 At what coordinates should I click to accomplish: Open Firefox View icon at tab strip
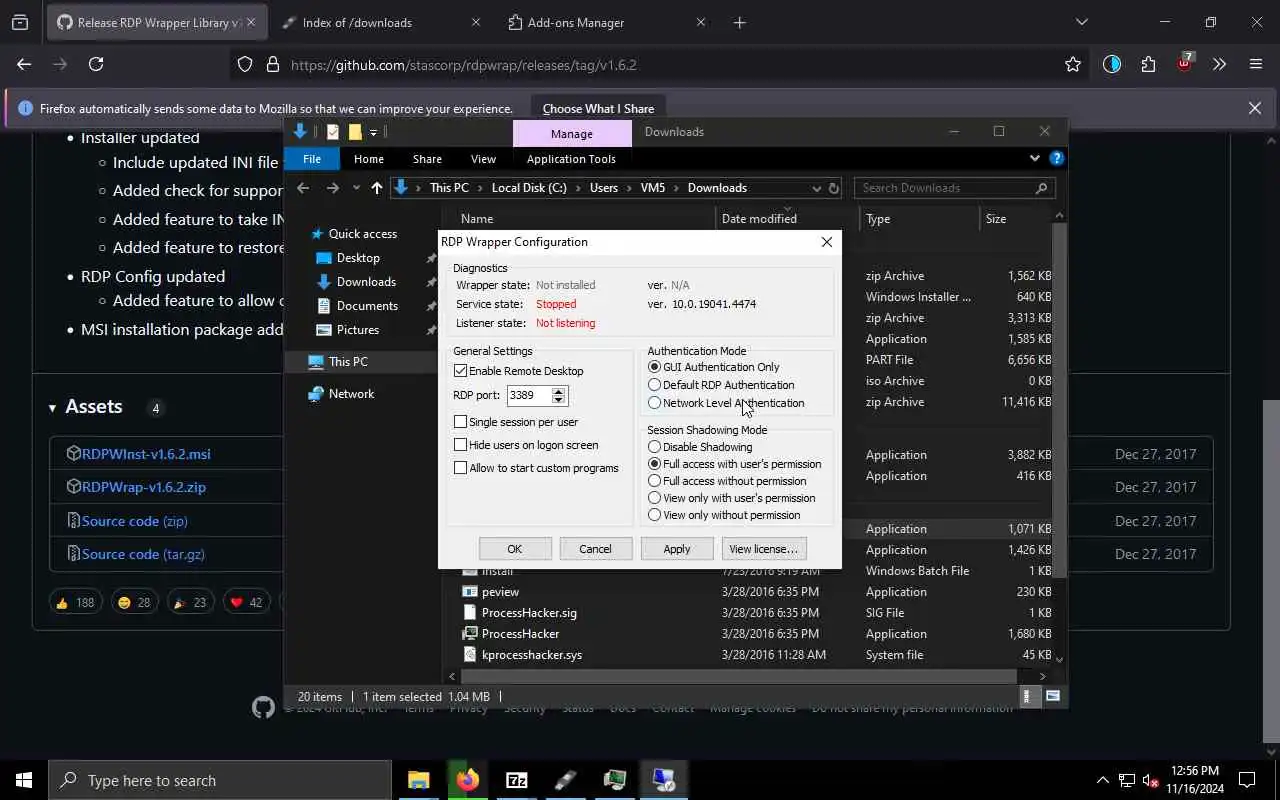pos(20,22)
